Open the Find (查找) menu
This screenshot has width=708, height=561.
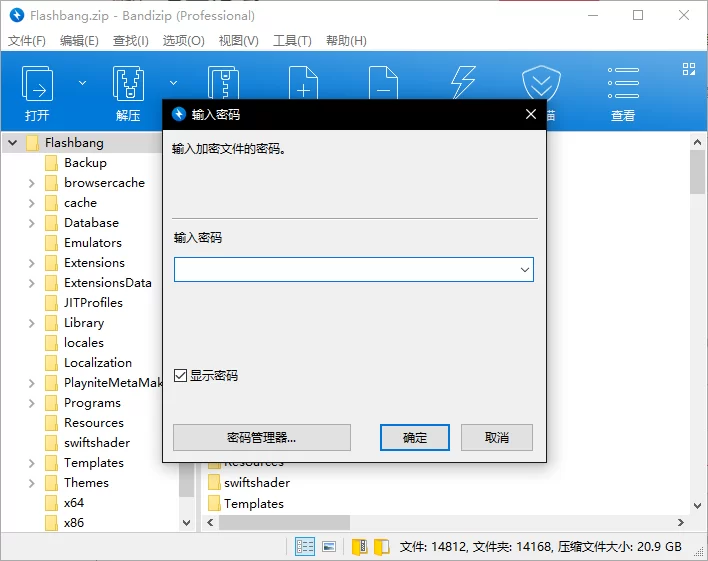point(130,41)
